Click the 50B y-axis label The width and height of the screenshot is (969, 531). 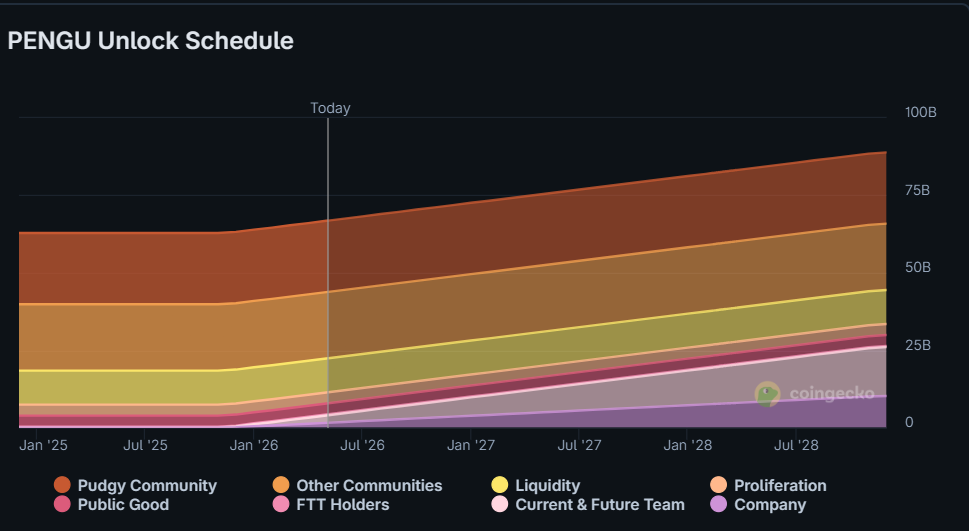click(x=918, y=268)
